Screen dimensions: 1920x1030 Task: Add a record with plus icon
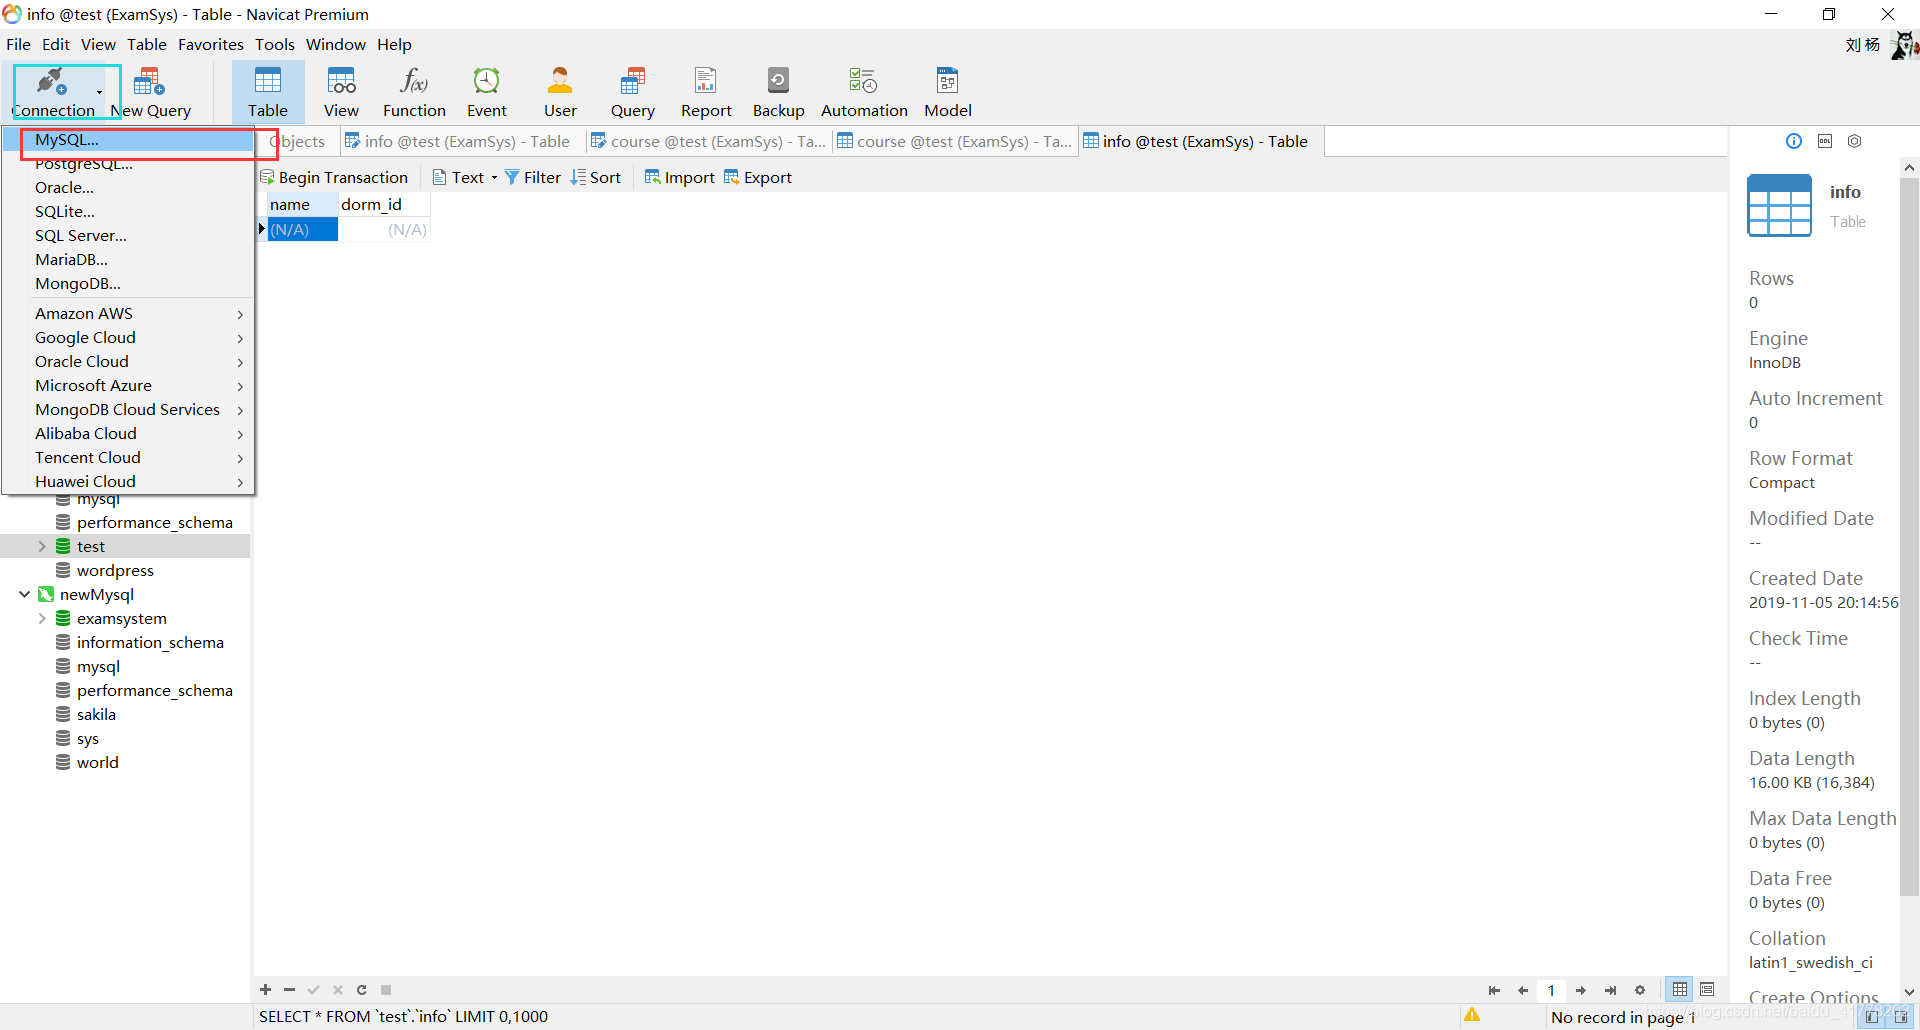click(x=265, y=990)
